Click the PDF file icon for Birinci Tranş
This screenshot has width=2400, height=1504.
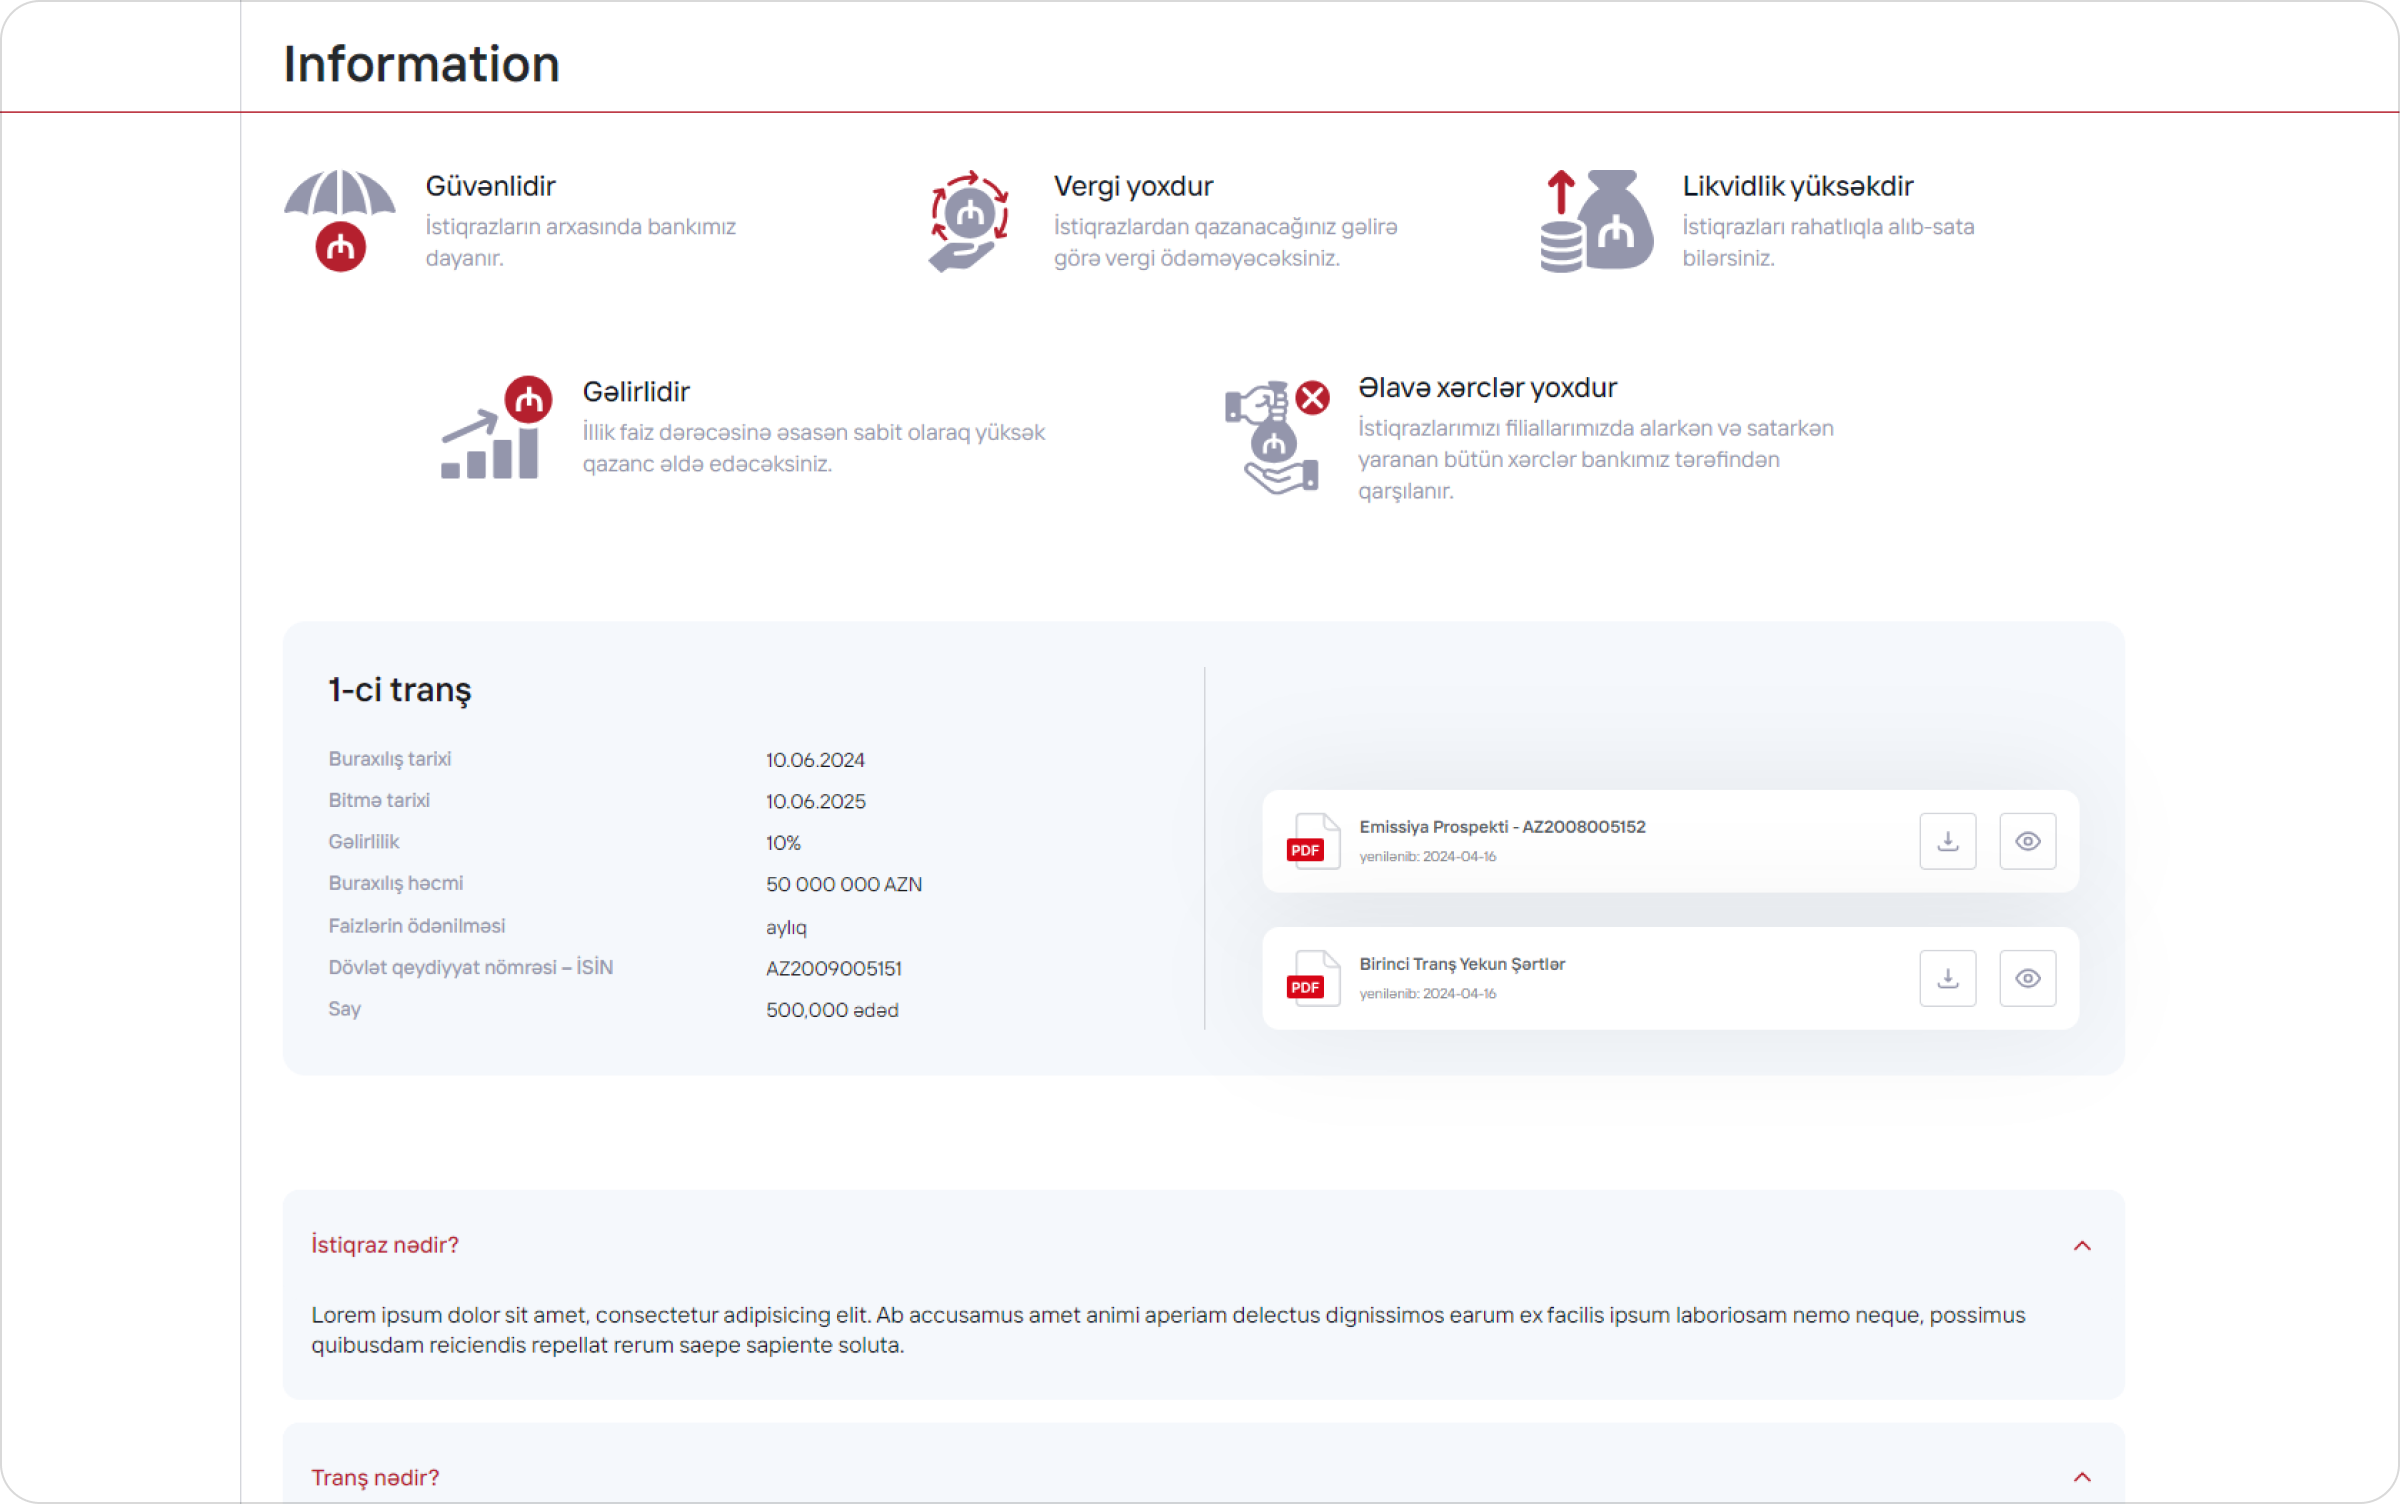1312,978
